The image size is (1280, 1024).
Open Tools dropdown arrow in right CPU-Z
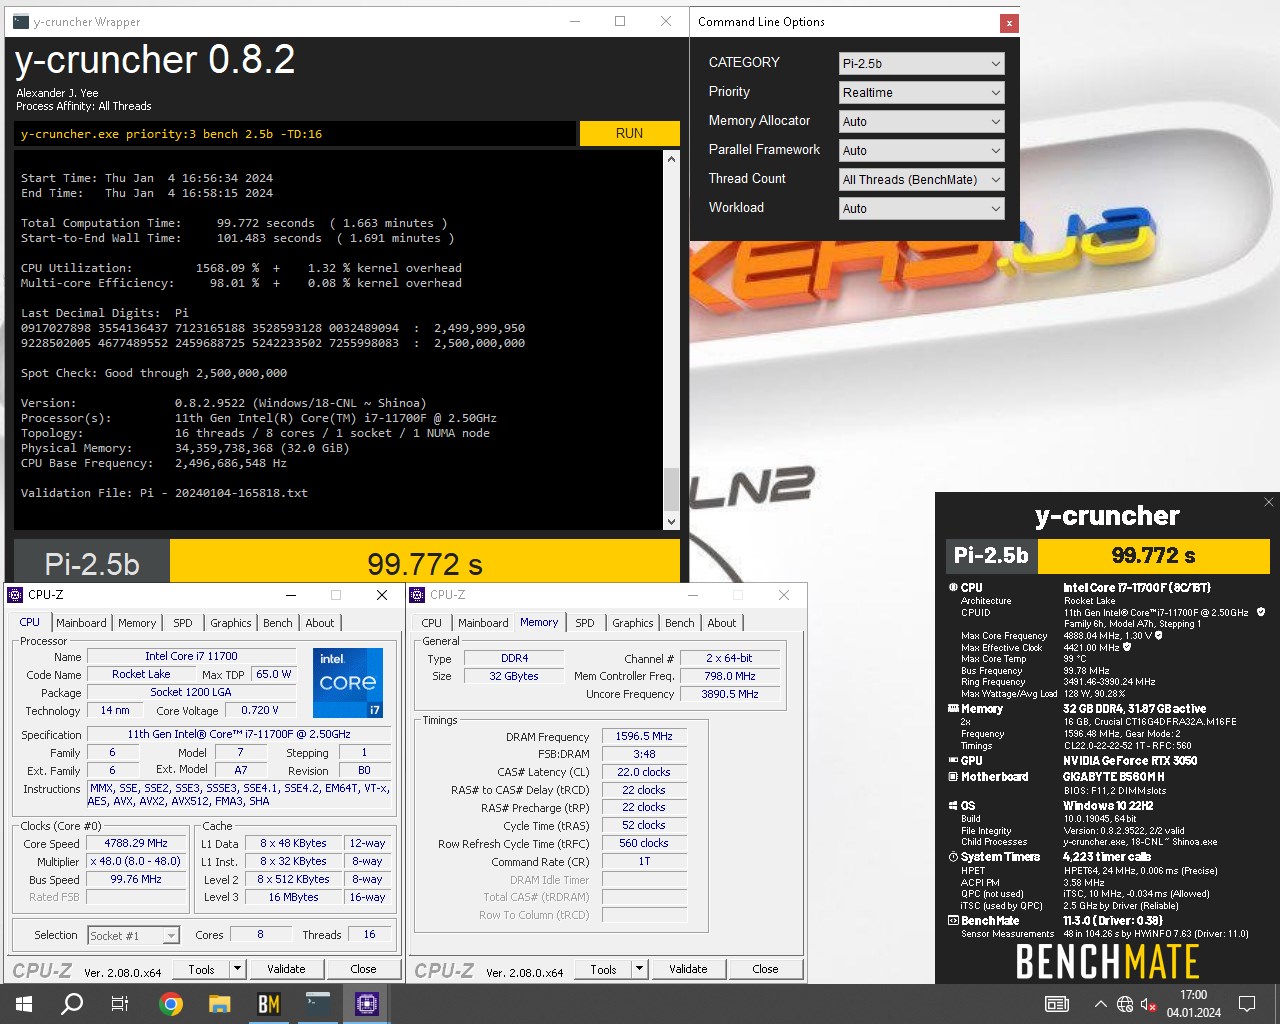pos(639,969)
